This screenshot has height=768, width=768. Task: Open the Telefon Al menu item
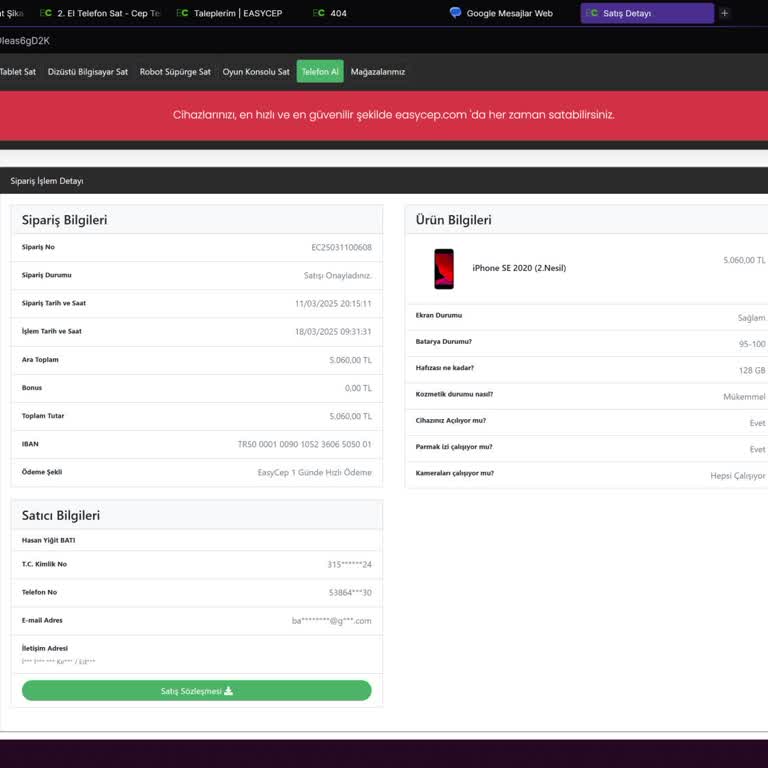click(320, 72)
